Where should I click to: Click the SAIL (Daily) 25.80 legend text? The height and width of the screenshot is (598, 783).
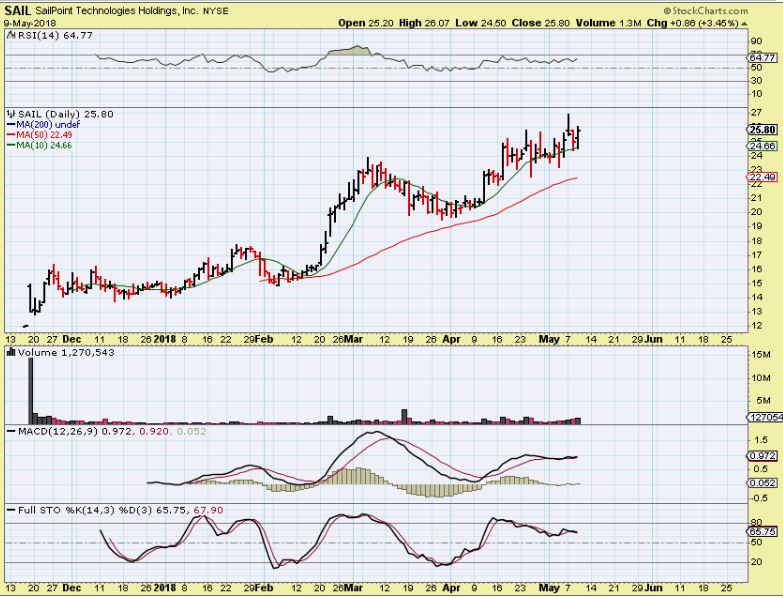(66, 114)
